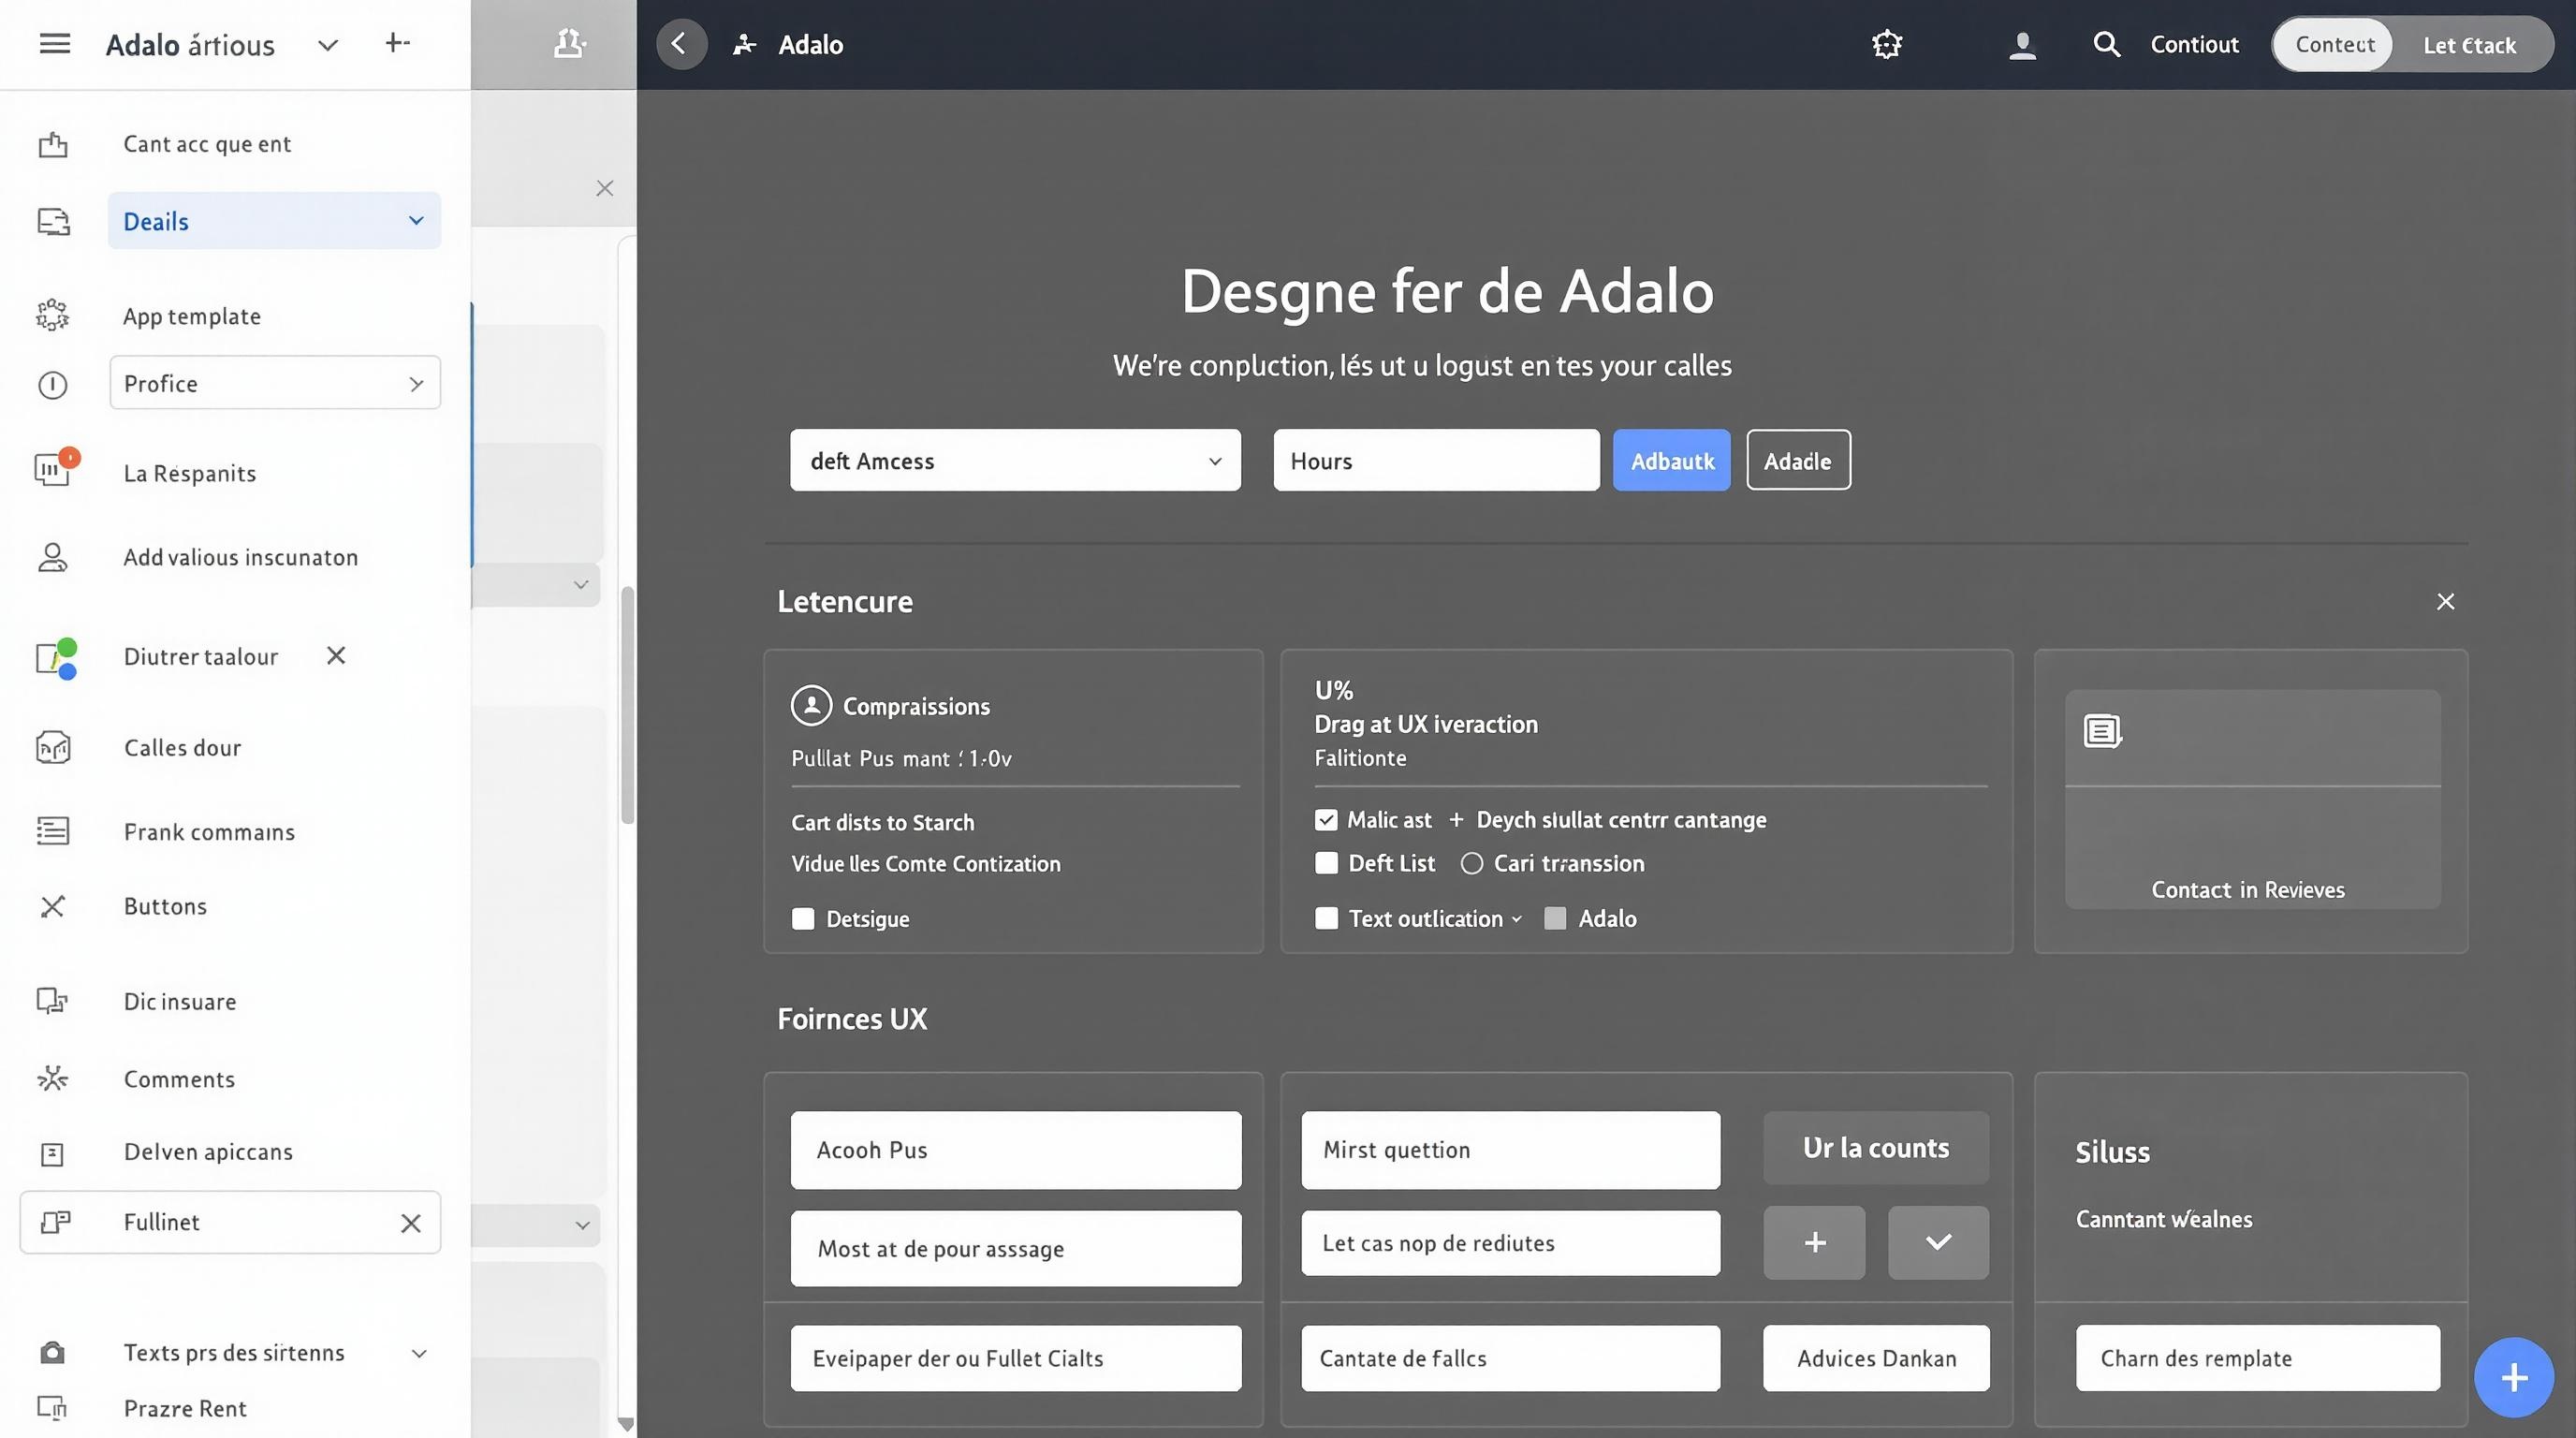This screenshot has height=1438, width=2576.
Task: Open the hamburger menu icon
Action: [55, 44]
